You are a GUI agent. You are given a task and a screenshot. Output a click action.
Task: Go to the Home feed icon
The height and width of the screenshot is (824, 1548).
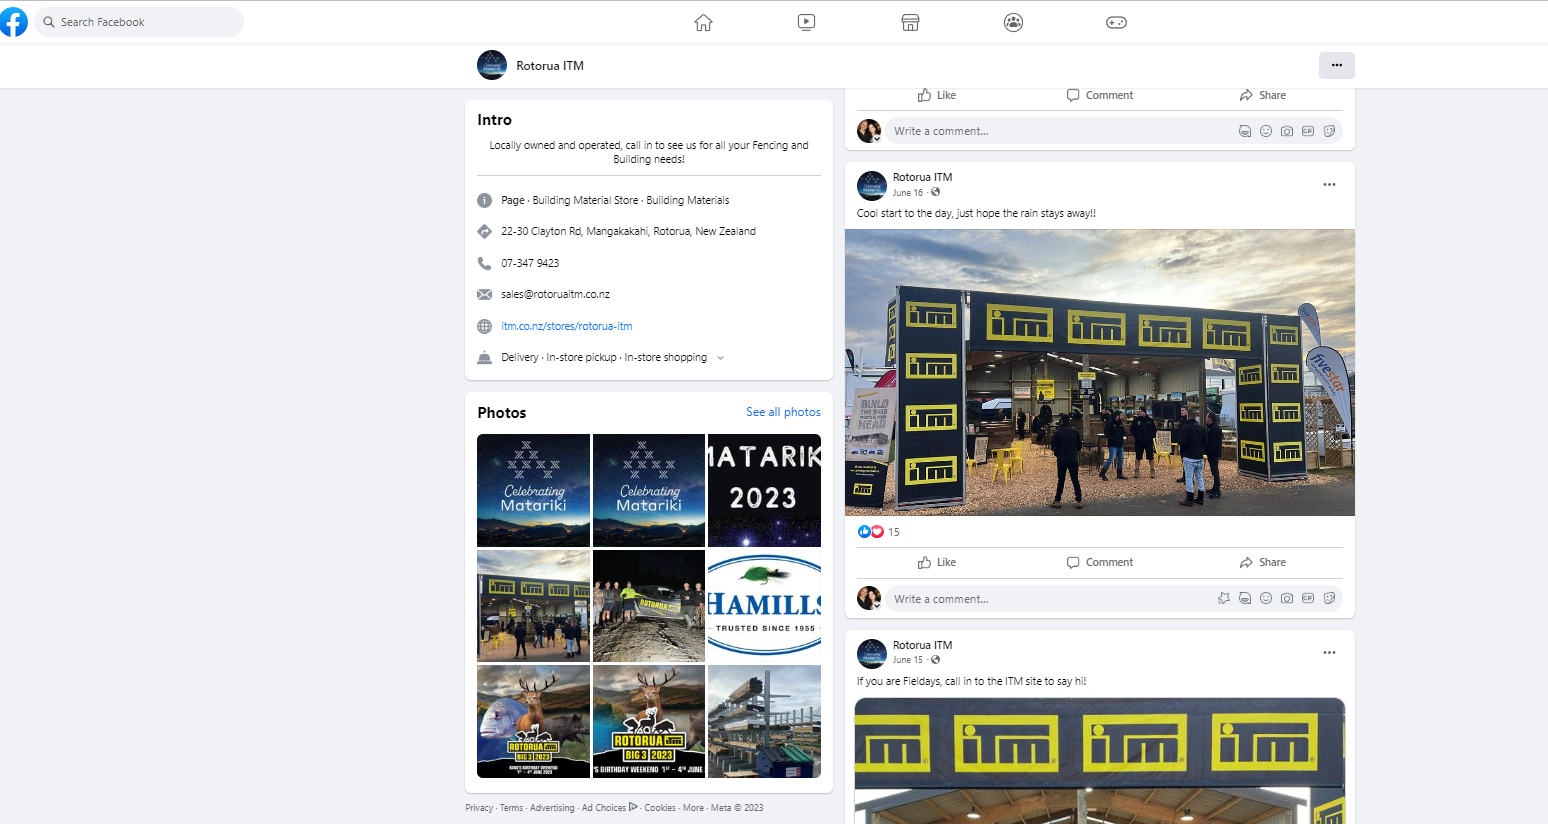click(x=704, y=22)
